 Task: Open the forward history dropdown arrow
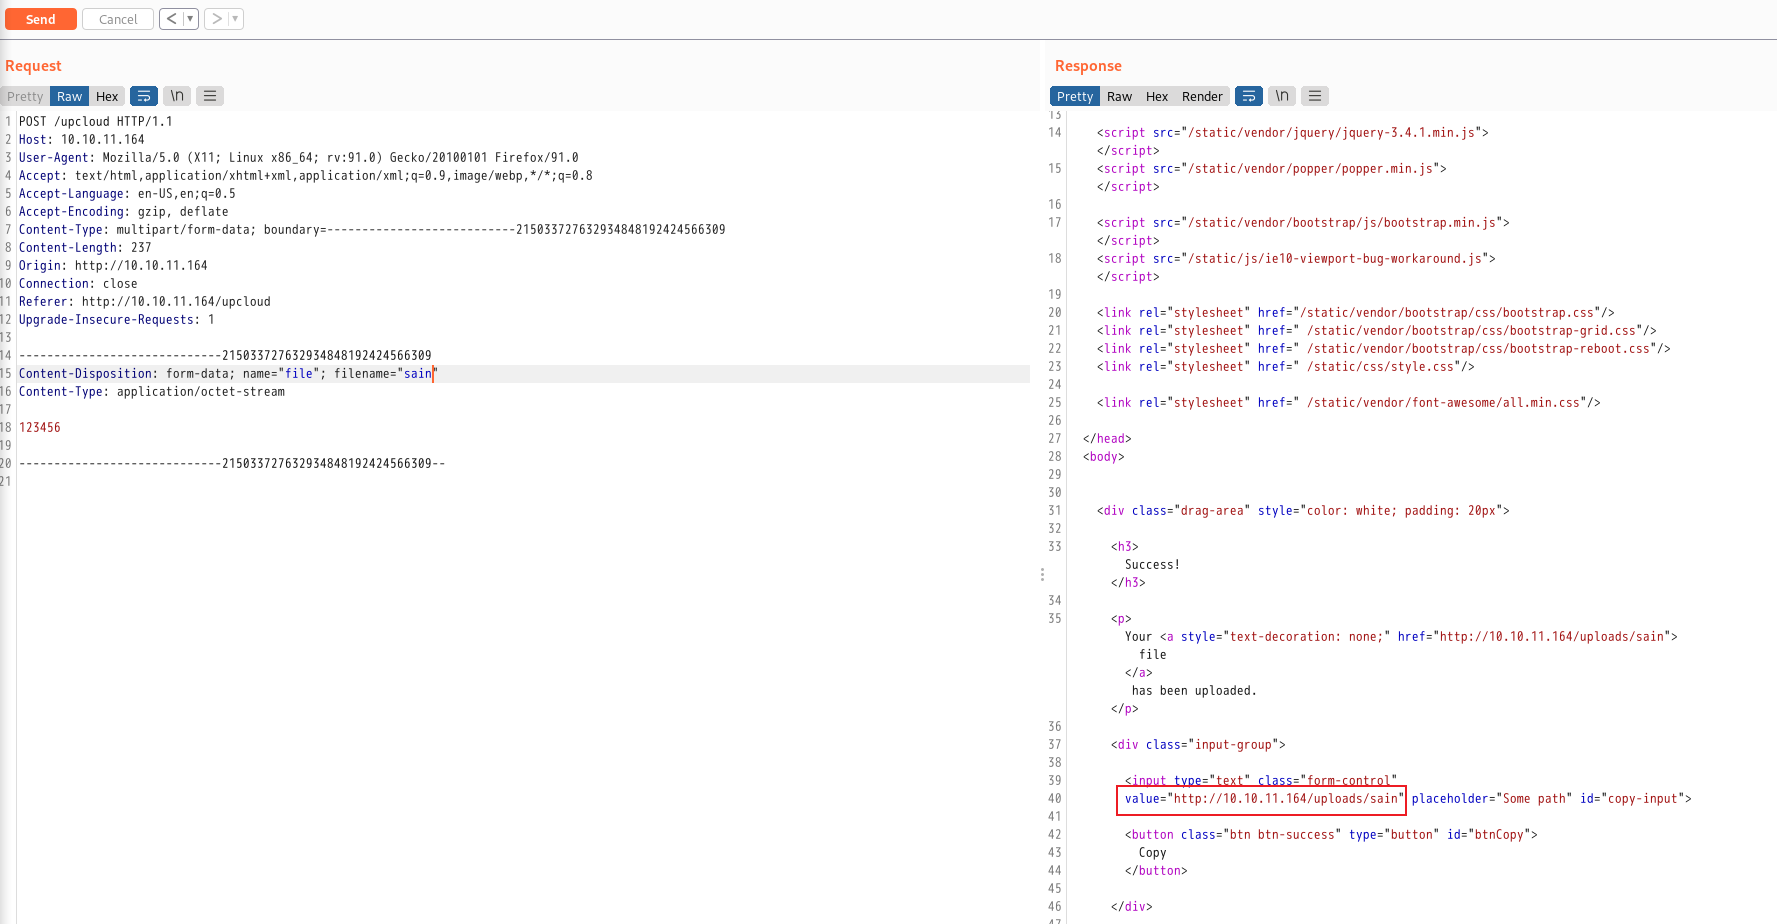pyautogui.click(x=235, y=19)
